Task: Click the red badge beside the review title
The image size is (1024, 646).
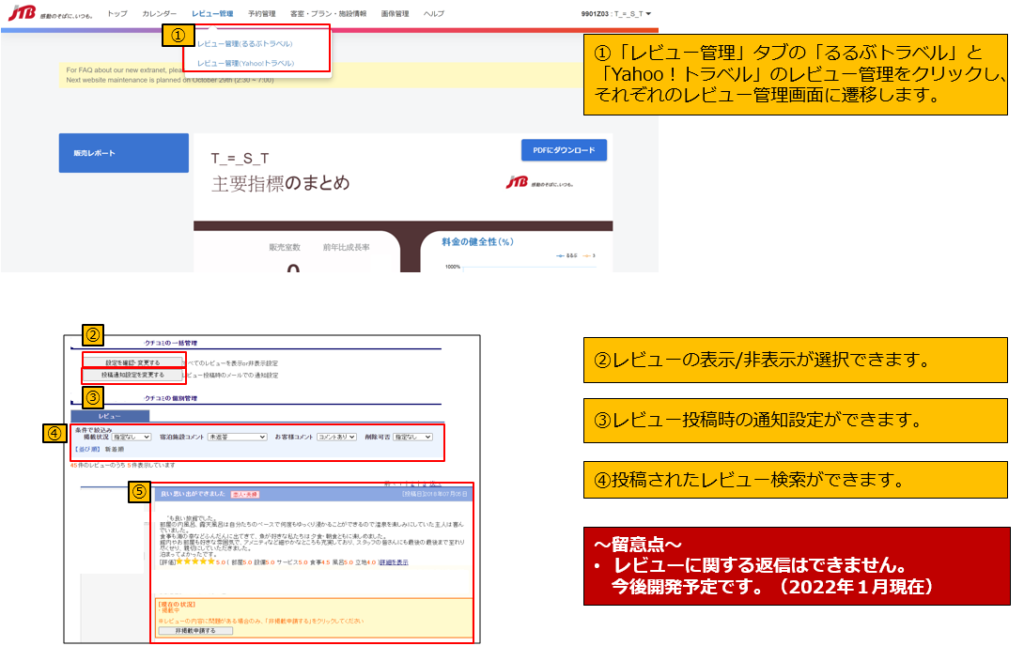Action: (245, 494)
